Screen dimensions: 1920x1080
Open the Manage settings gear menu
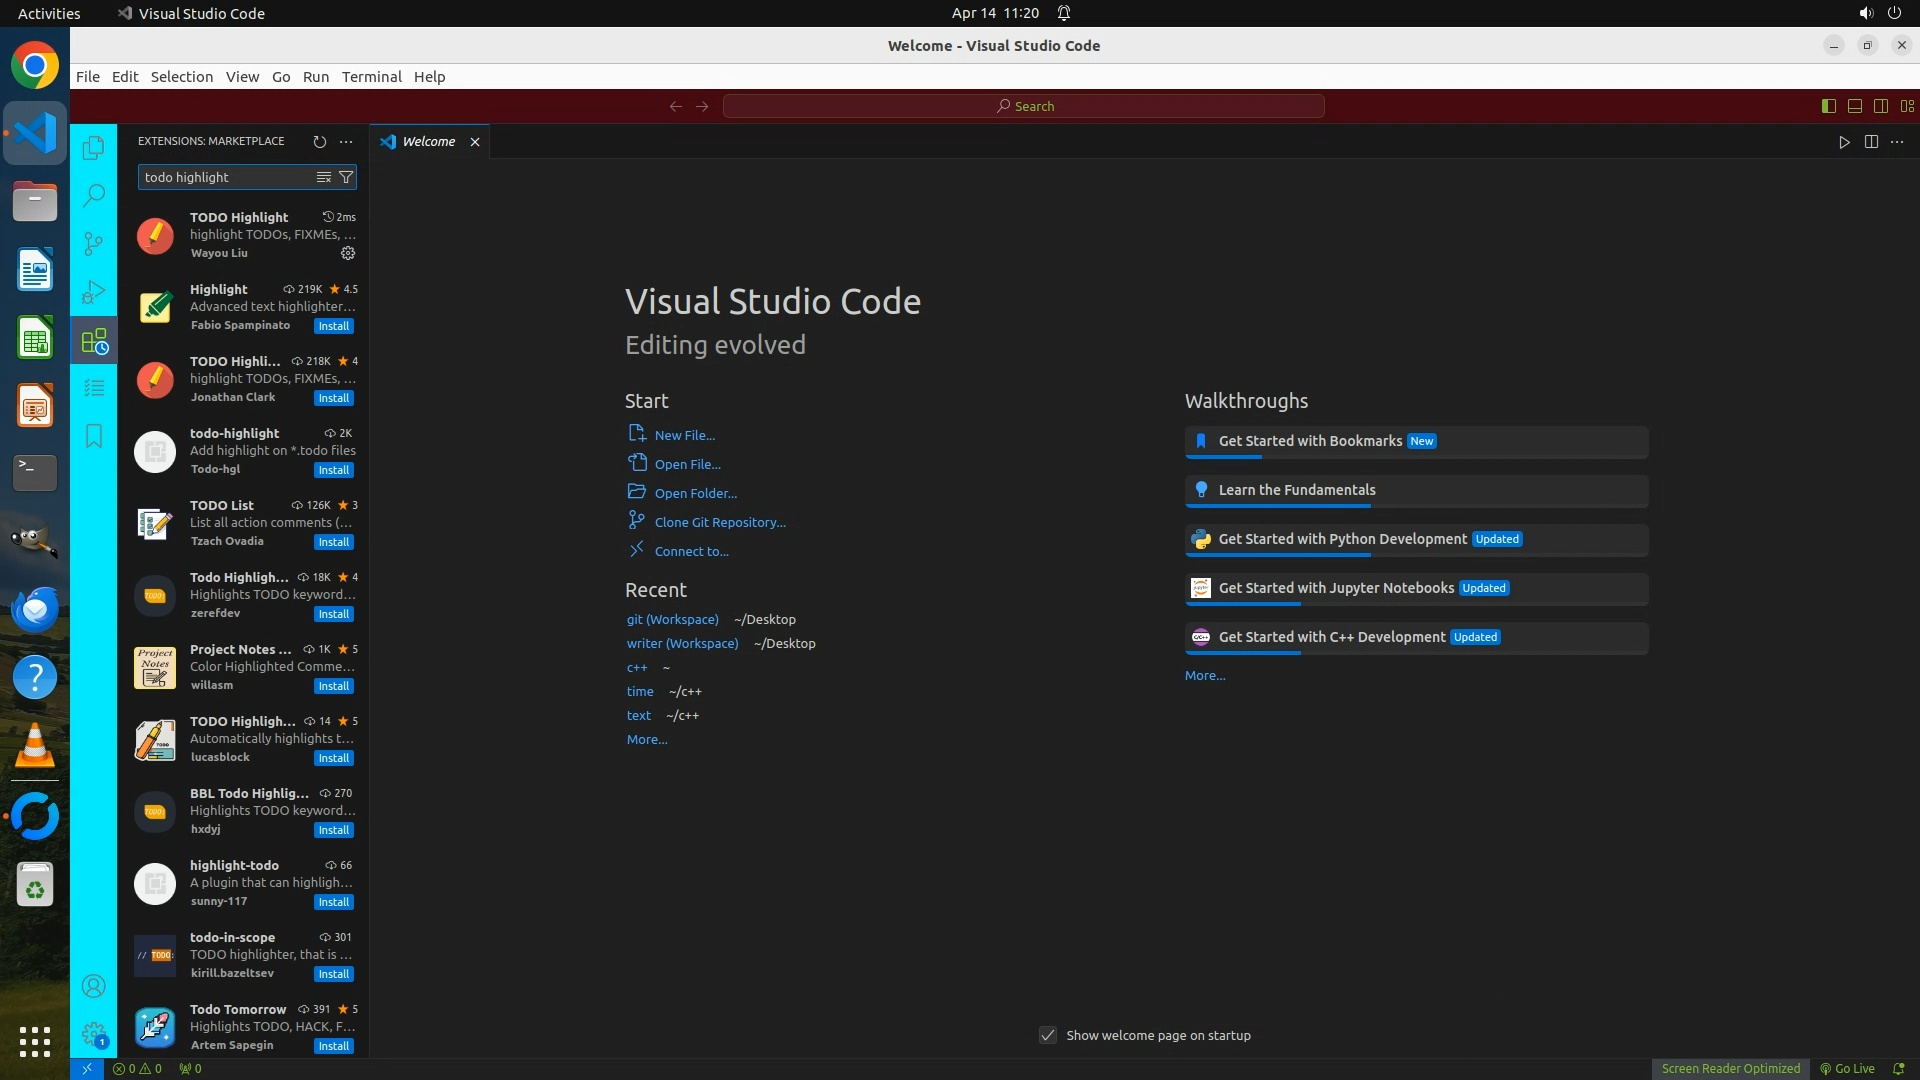[x=93, y=1034]
